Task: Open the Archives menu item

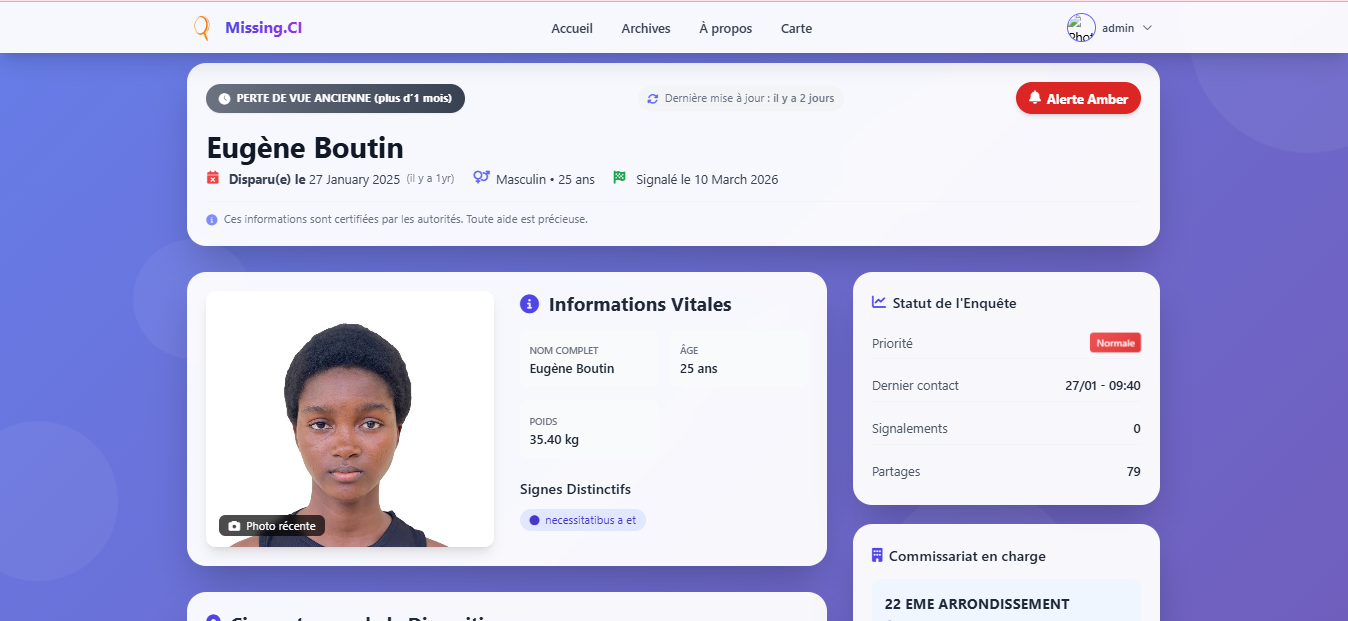Action: point(646,29)
